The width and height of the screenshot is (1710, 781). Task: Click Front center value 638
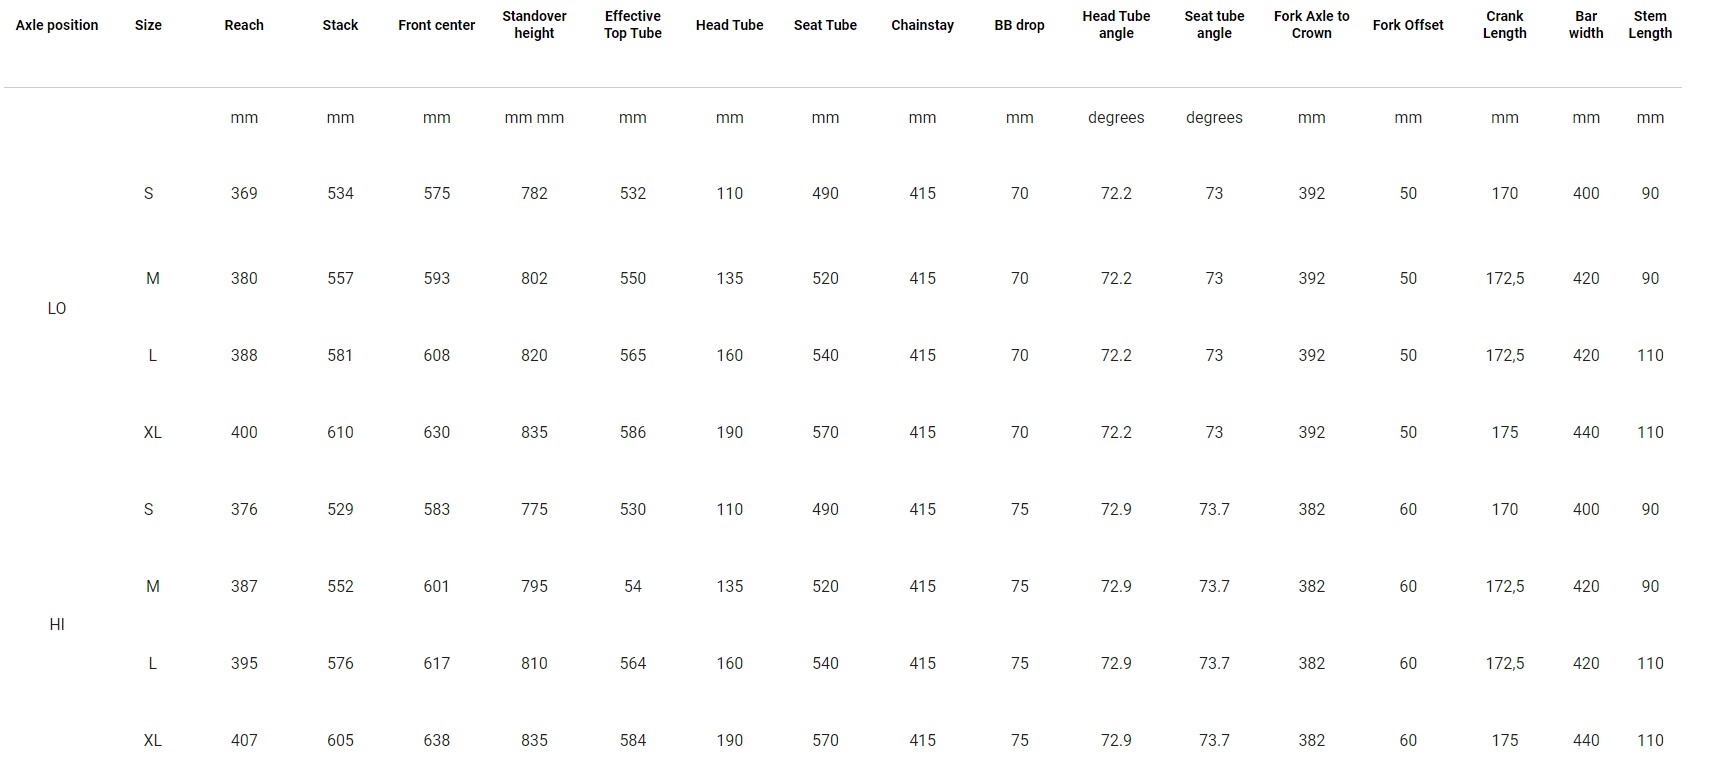[x=437, y=740]
